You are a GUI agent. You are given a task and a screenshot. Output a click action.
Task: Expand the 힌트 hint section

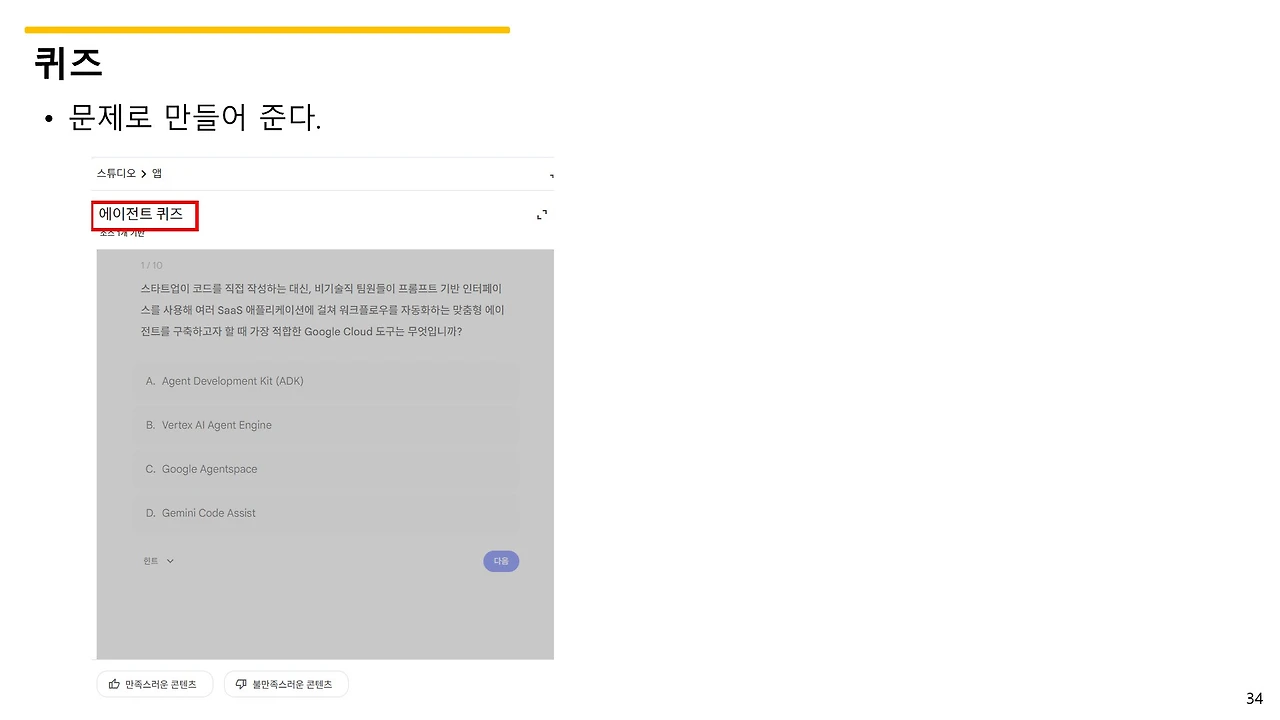coord(157,561)
